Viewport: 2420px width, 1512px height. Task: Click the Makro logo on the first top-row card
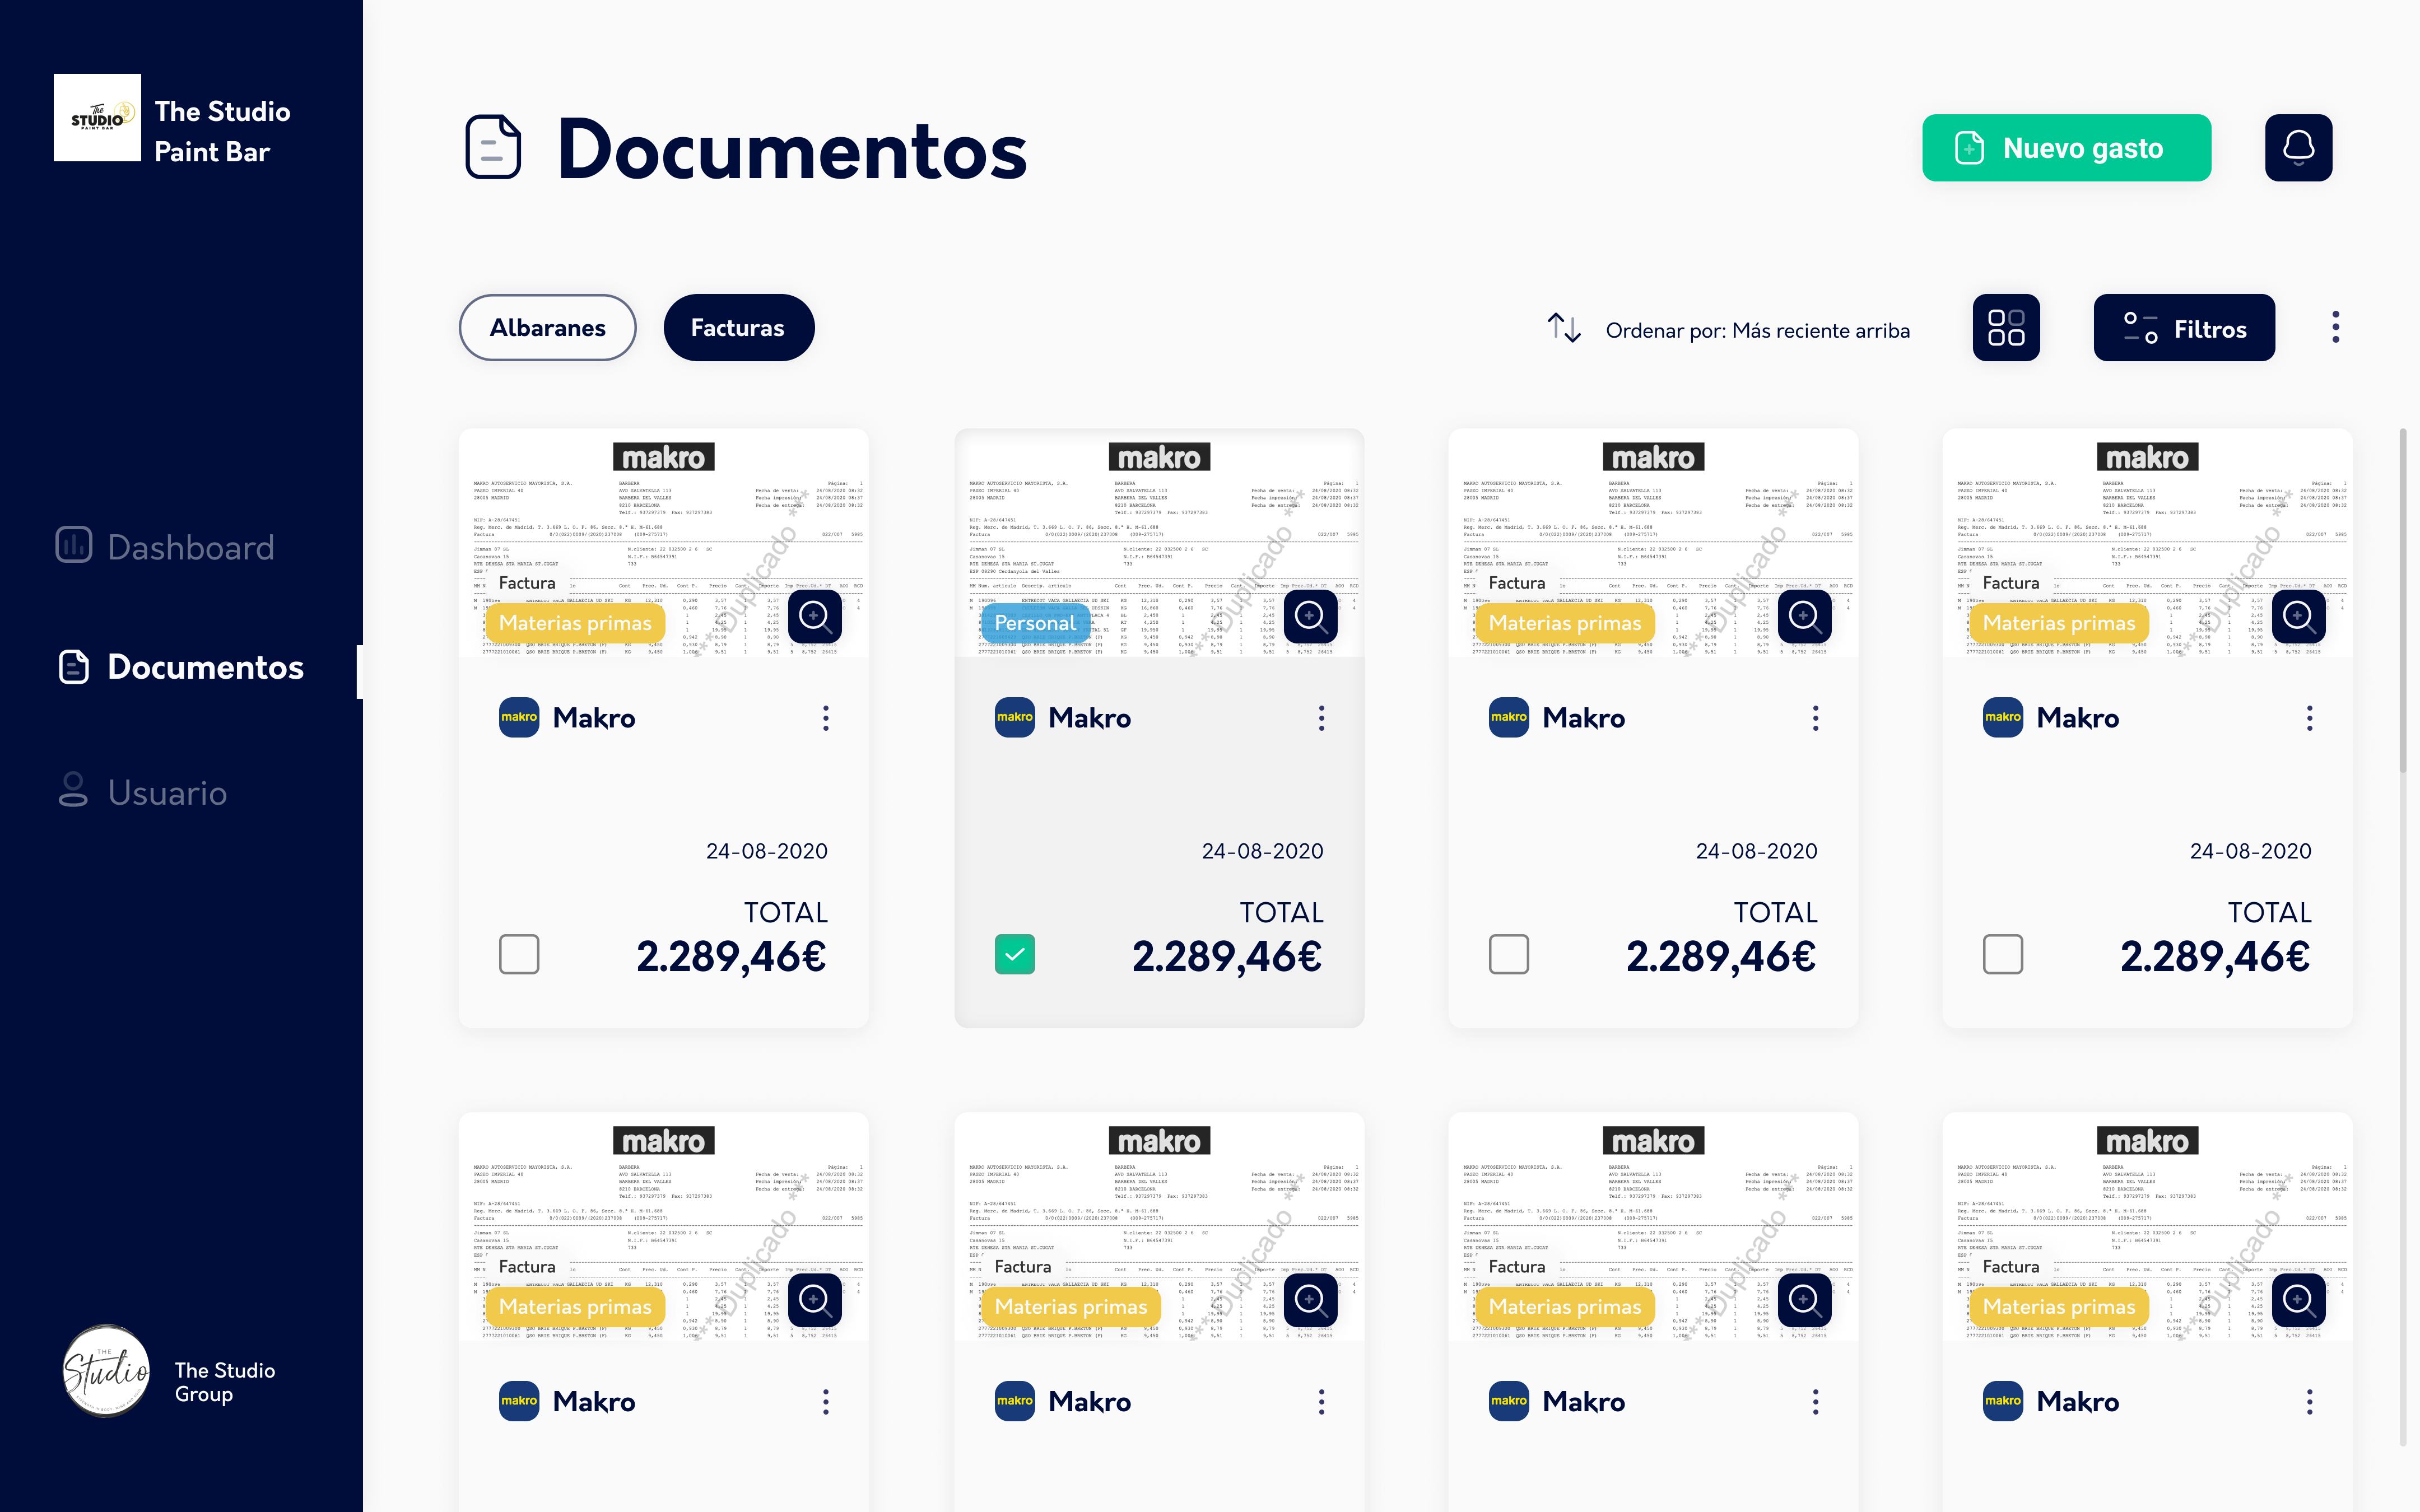[519, 718]
